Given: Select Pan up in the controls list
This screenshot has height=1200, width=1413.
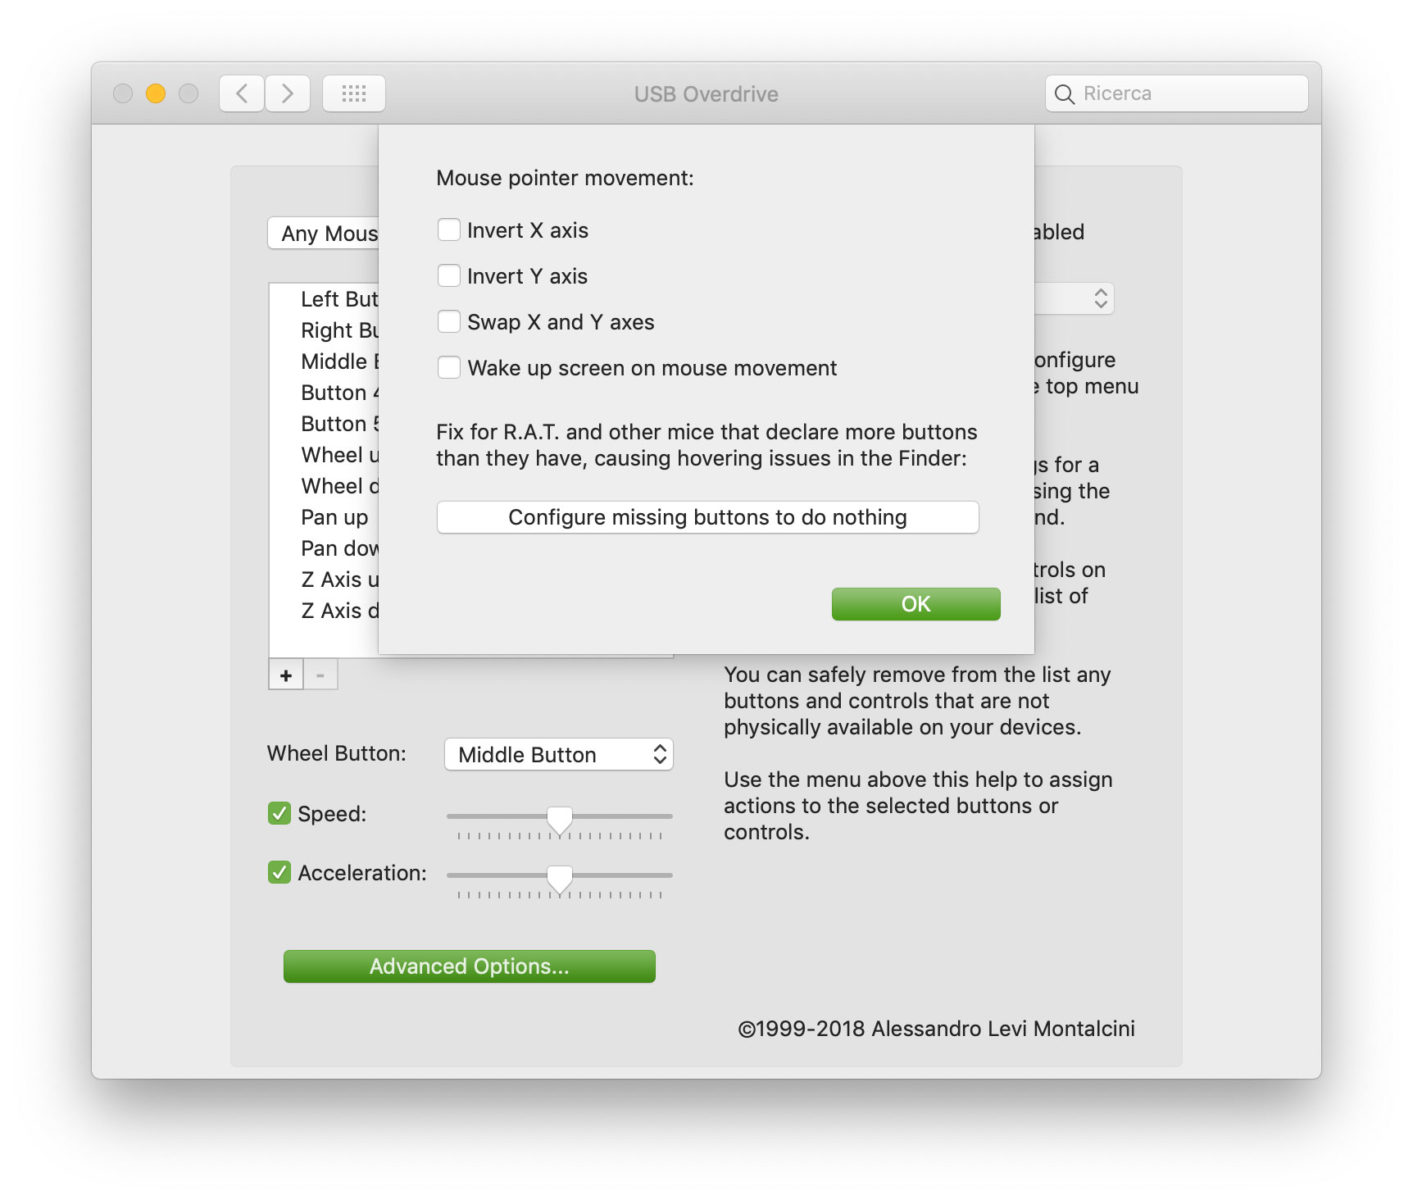Looking at the screenshot, I should click(x=324, y=517).
